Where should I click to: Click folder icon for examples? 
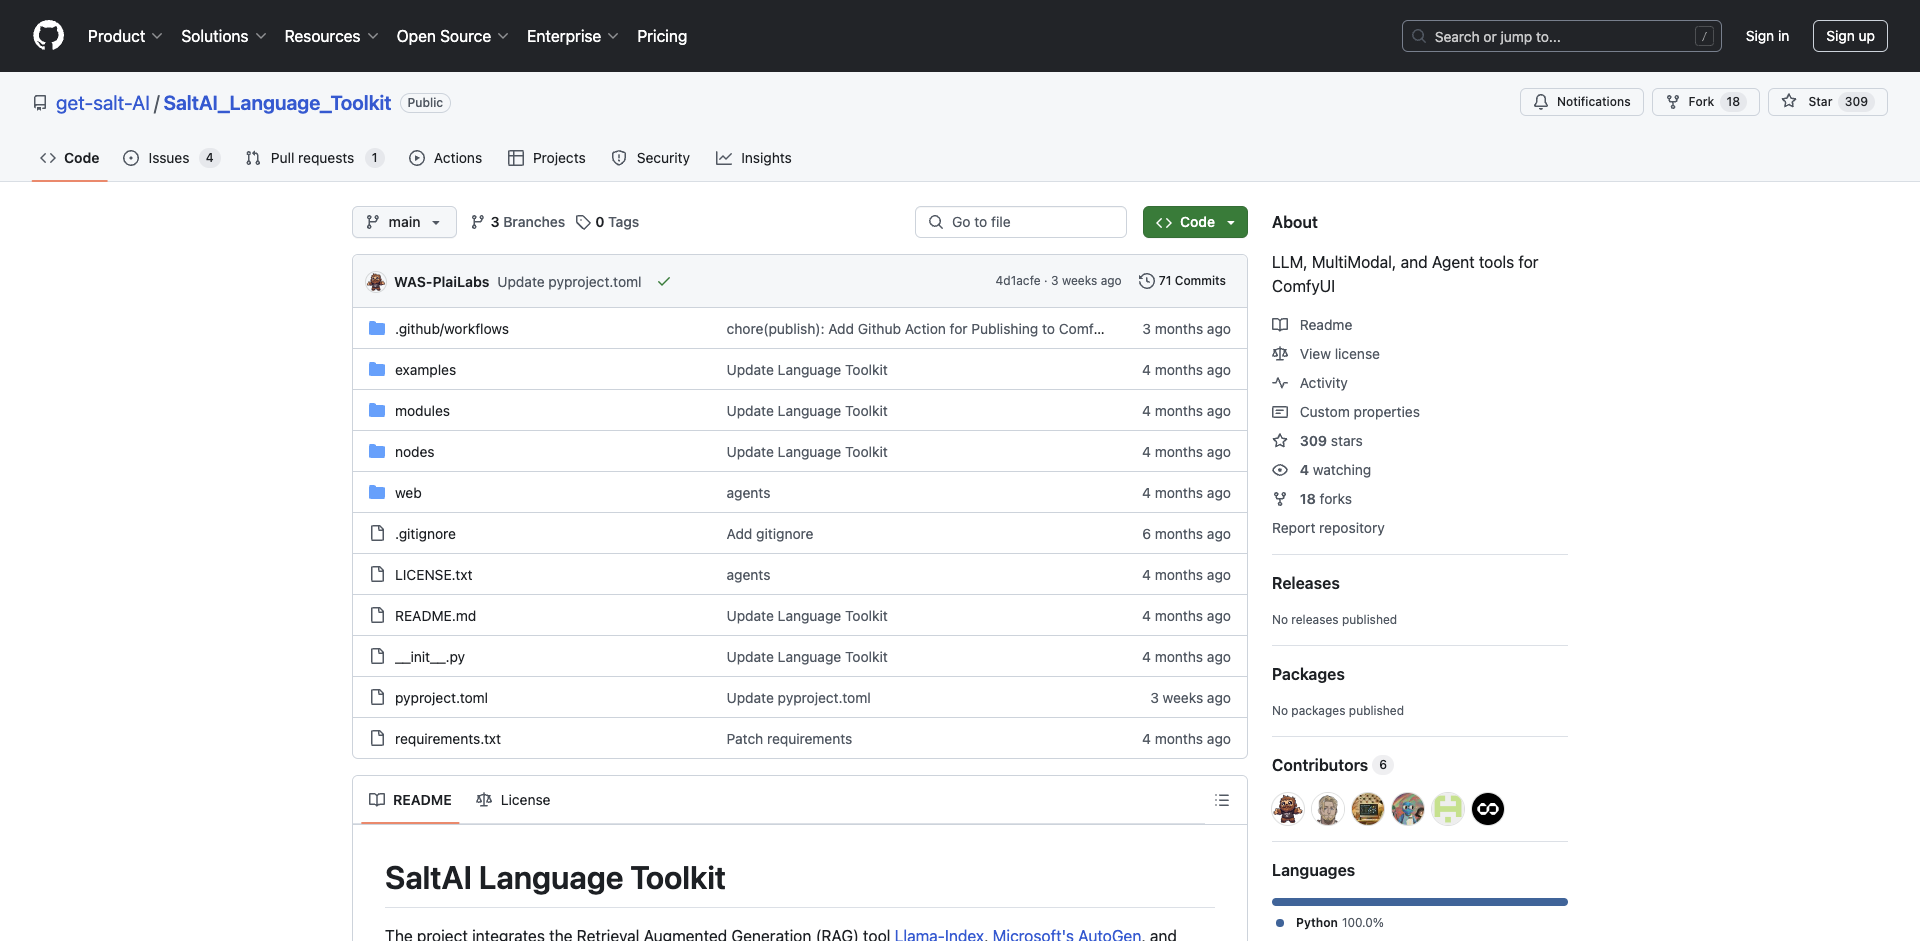377,370
